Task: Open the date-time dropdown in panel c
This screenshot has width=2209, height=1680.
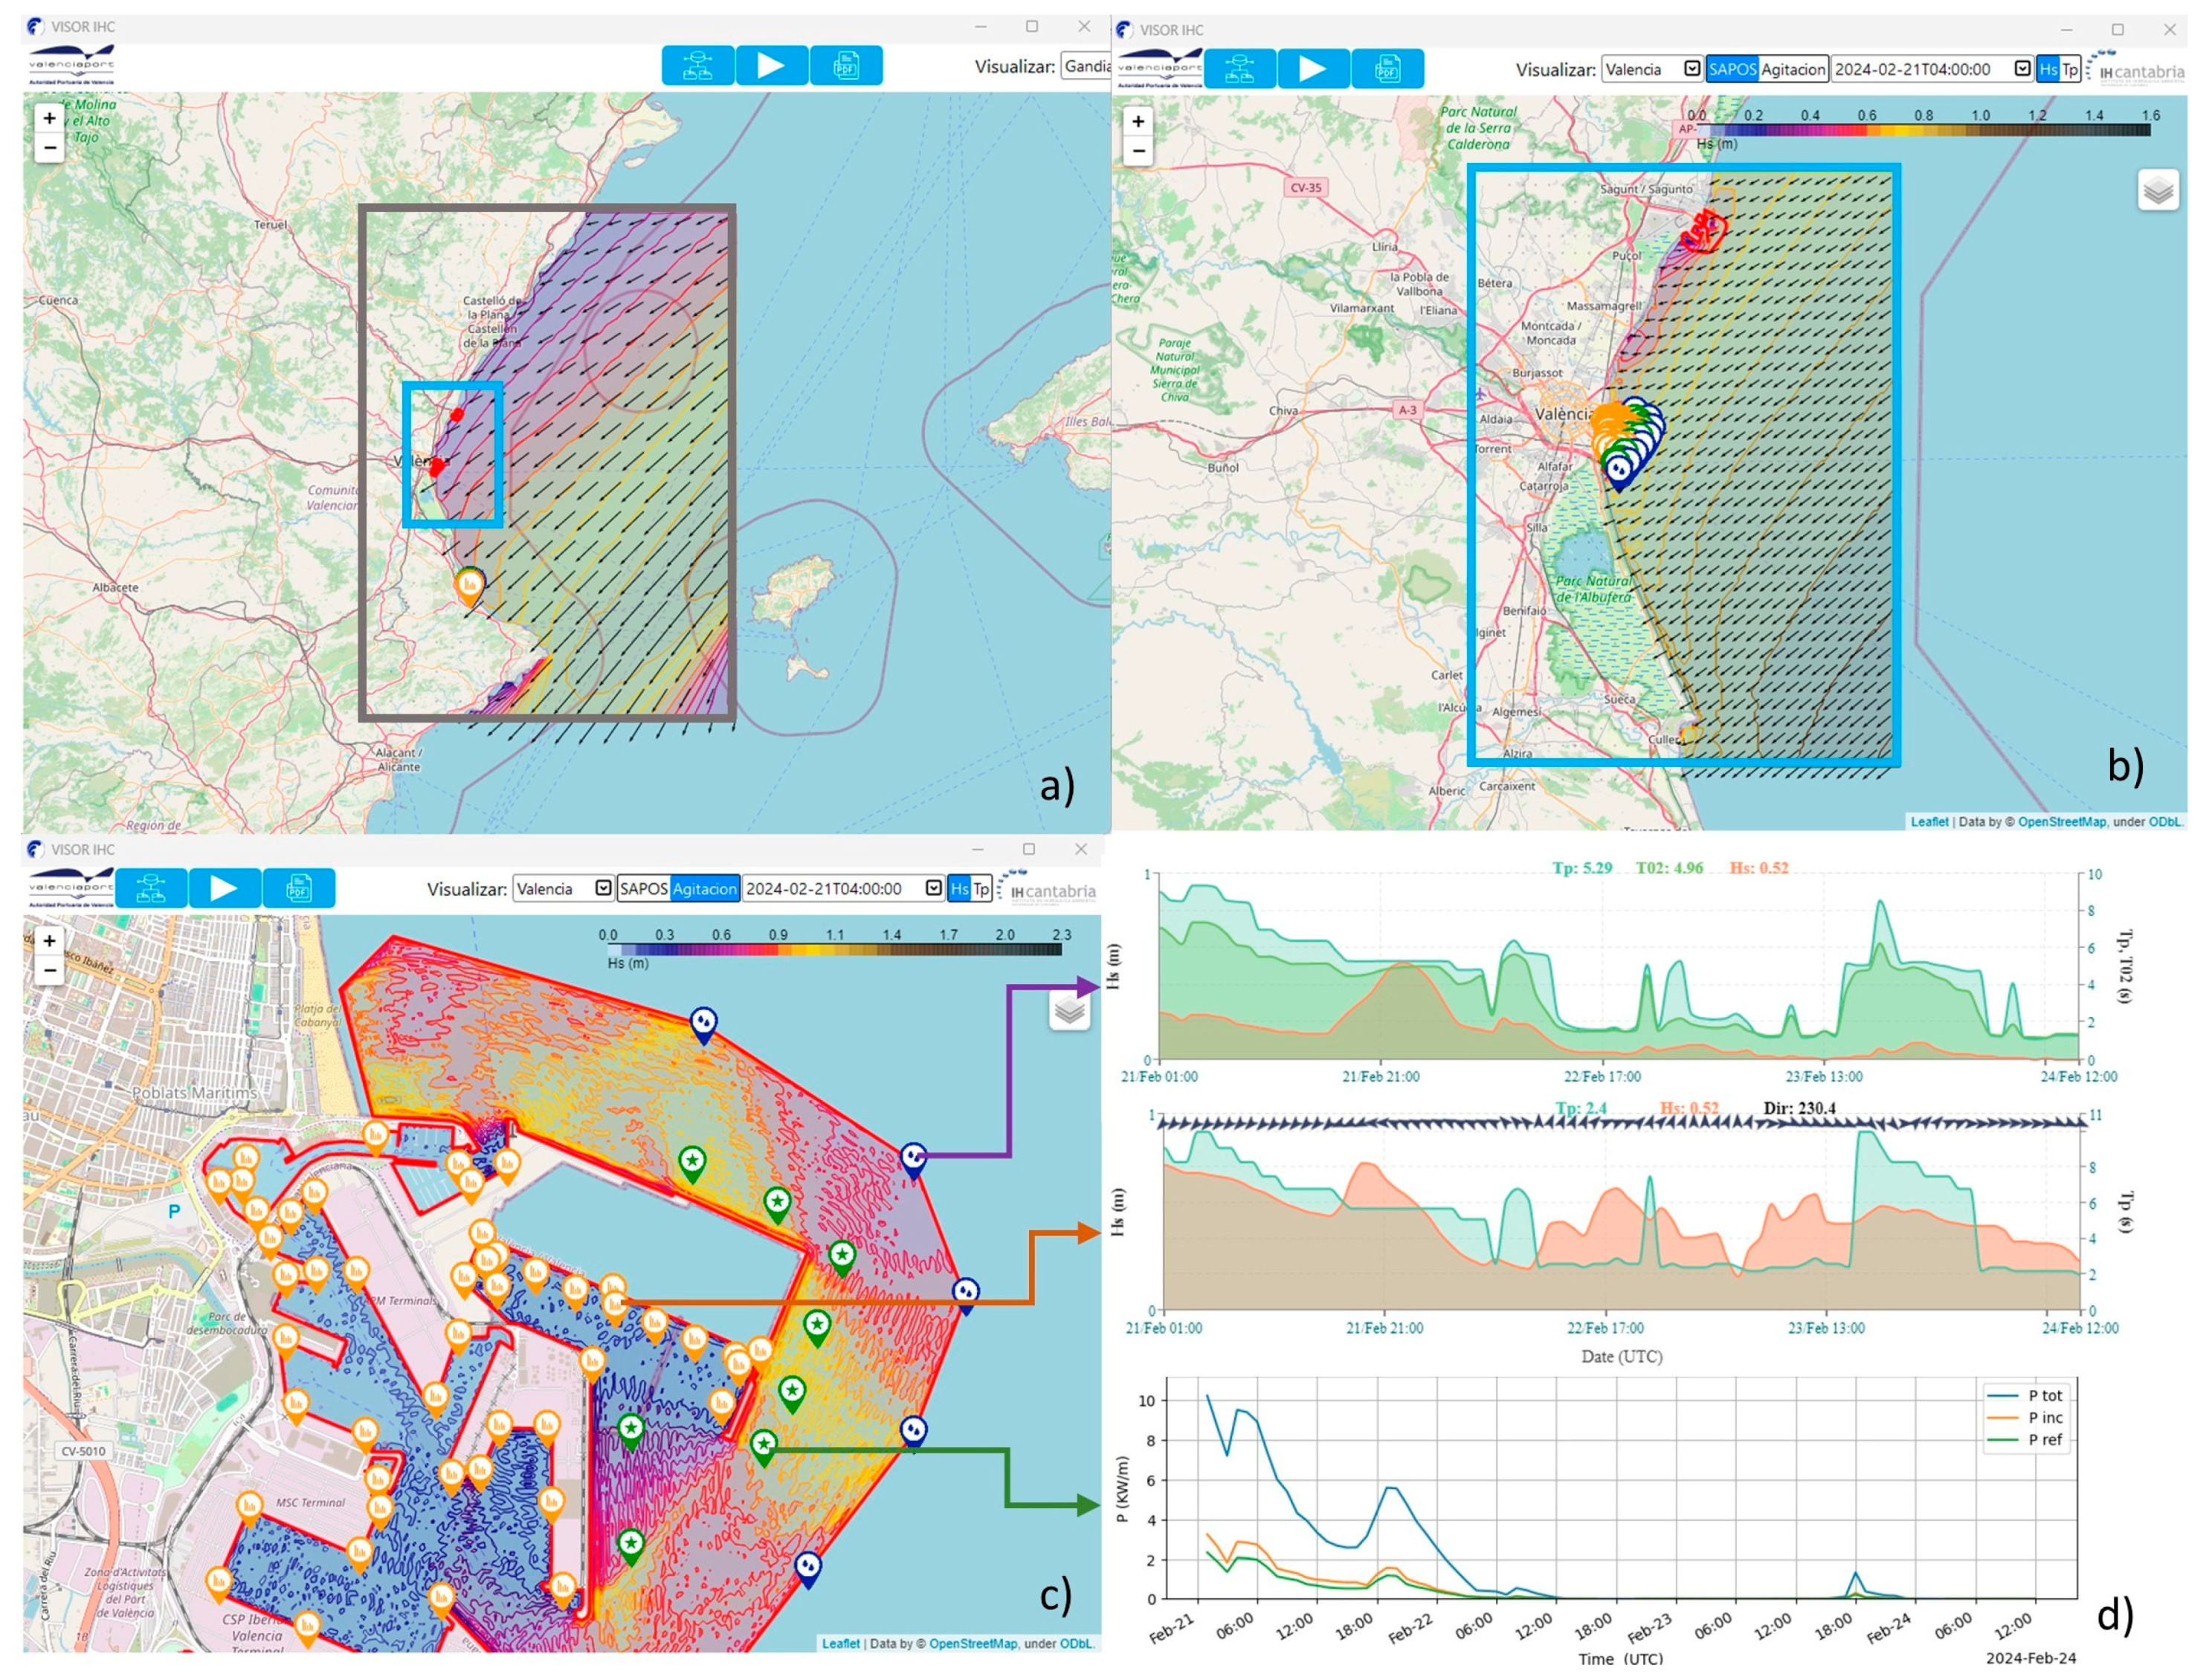Action: click(933, 888)
